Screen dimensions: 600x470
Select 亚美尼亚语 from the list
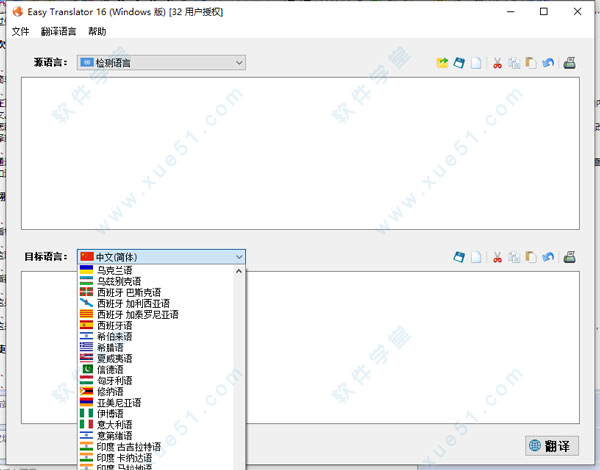pos(156,403)
